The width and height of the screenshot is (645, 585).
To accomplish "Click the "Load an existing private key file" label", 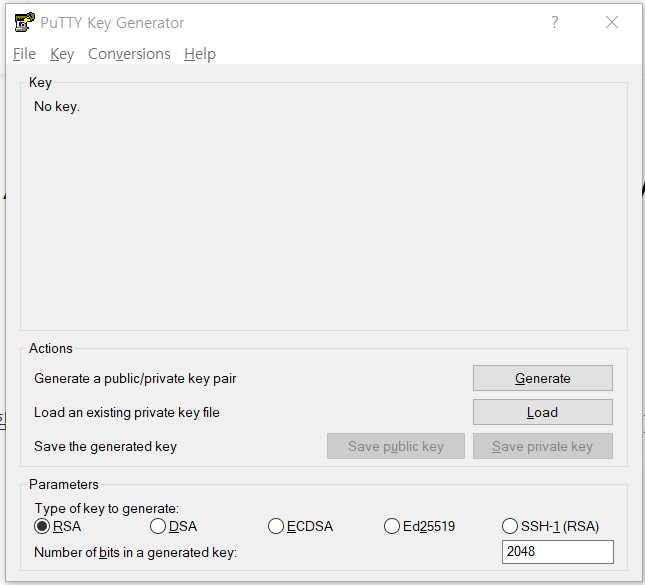I will click(127, 413).
